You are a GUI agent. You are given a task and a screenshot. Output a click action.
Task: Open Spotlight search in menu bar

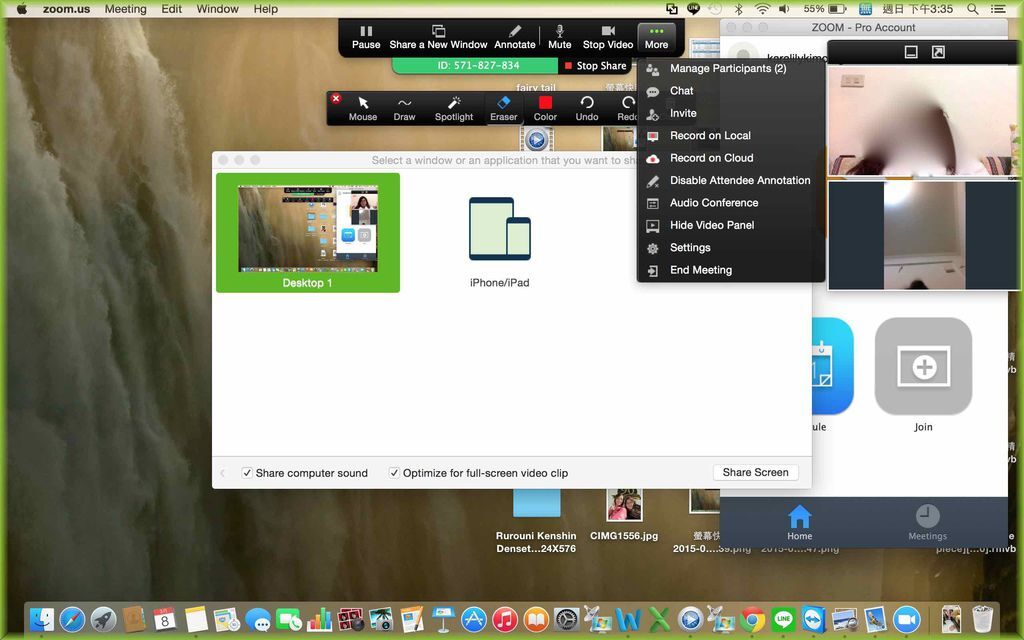coord(972,9)
